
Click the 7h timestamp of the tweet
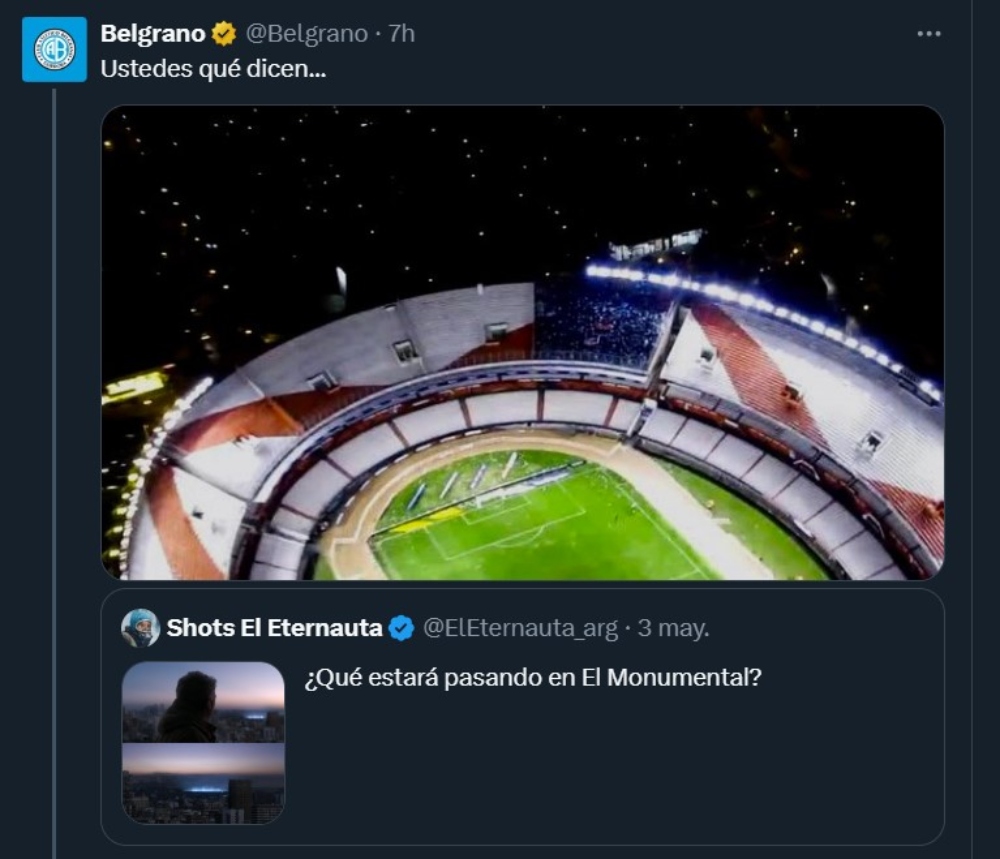(401, 34)
